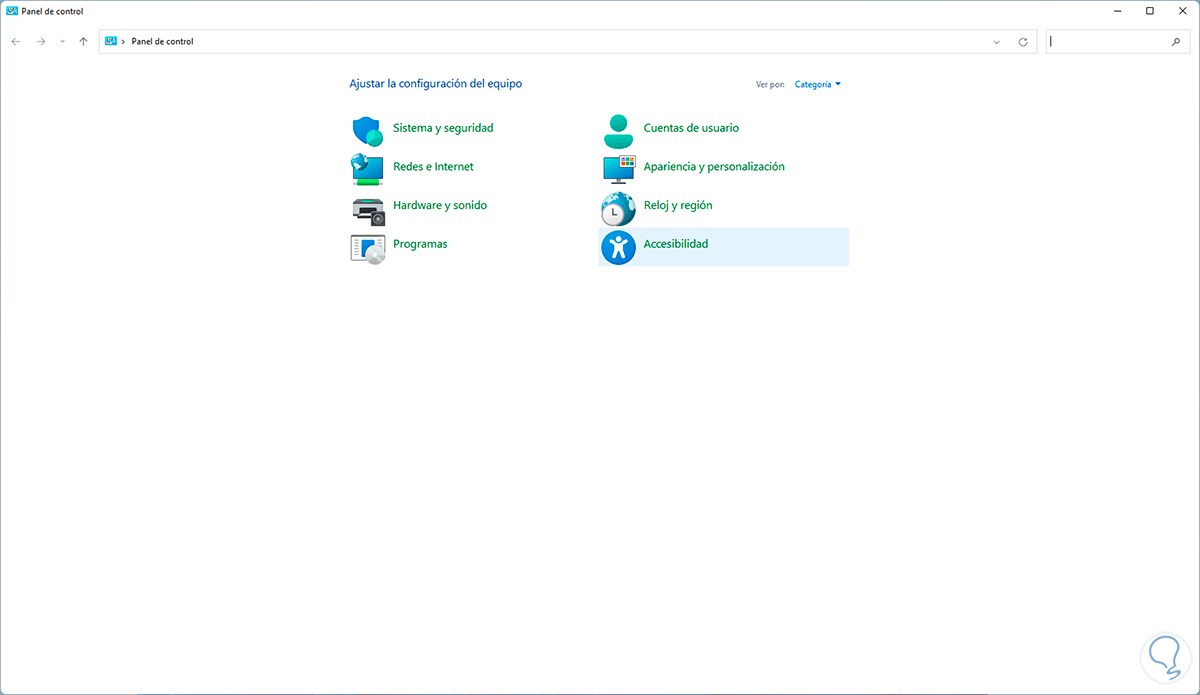This screenshot has height=695, width=1200.
Task: Click the Up one level arrow
Action: tap(83, 42)
